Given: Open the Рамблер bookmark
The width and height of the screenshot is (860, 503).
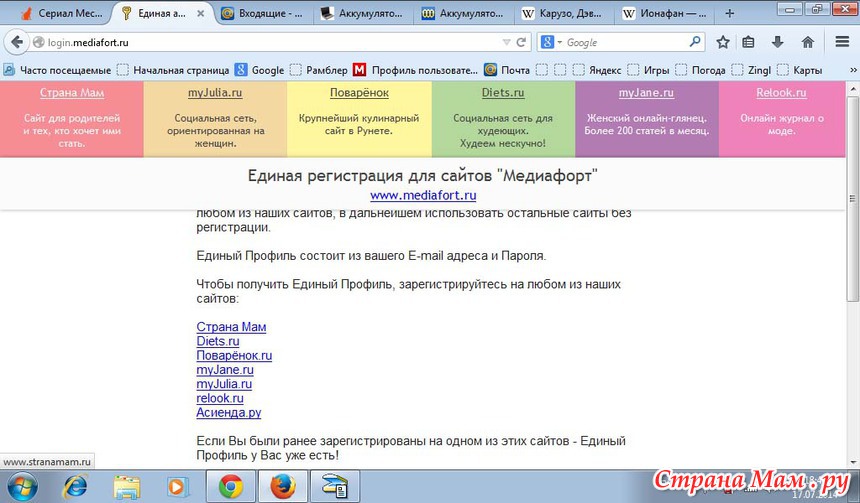Looking at the screenshot, I should pyautogui.click(x=319, y=70).
